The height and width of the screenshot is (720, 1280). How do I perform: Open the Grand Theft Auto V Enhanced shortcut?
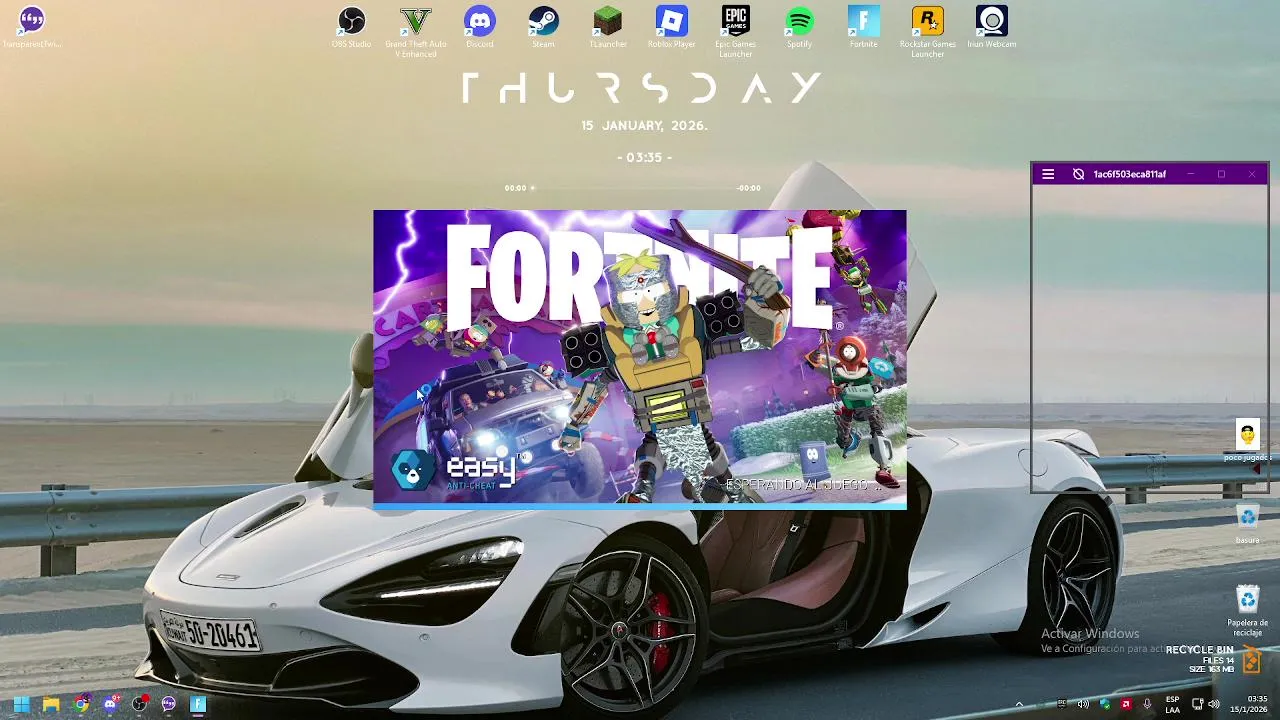[416, 32]
